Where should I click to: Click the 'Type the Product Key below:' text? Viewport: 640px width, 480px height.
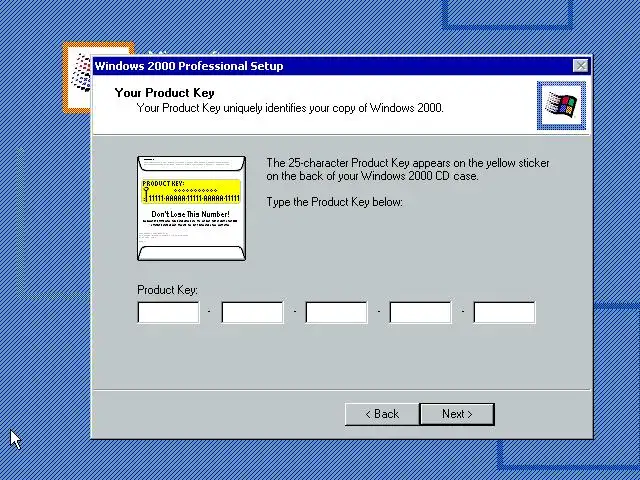[x=334, y=202]
